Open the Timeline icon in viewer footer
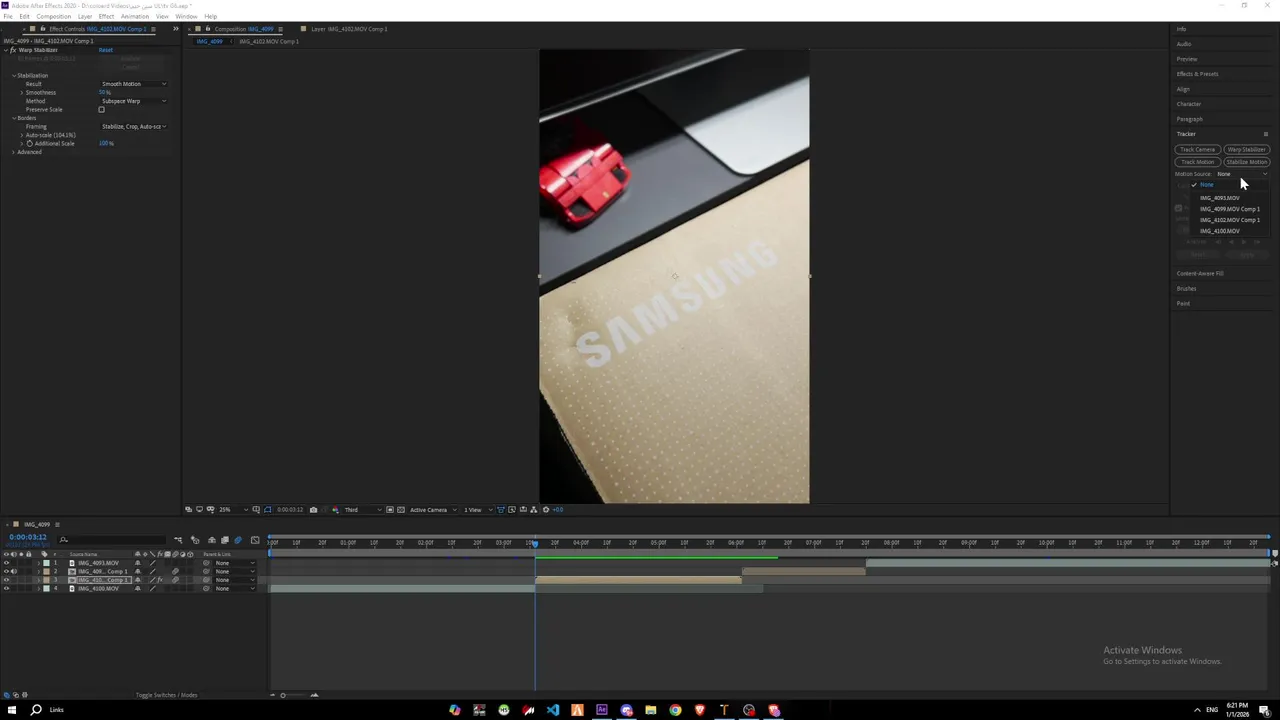The image size is (1280, 720). (523, 510)
